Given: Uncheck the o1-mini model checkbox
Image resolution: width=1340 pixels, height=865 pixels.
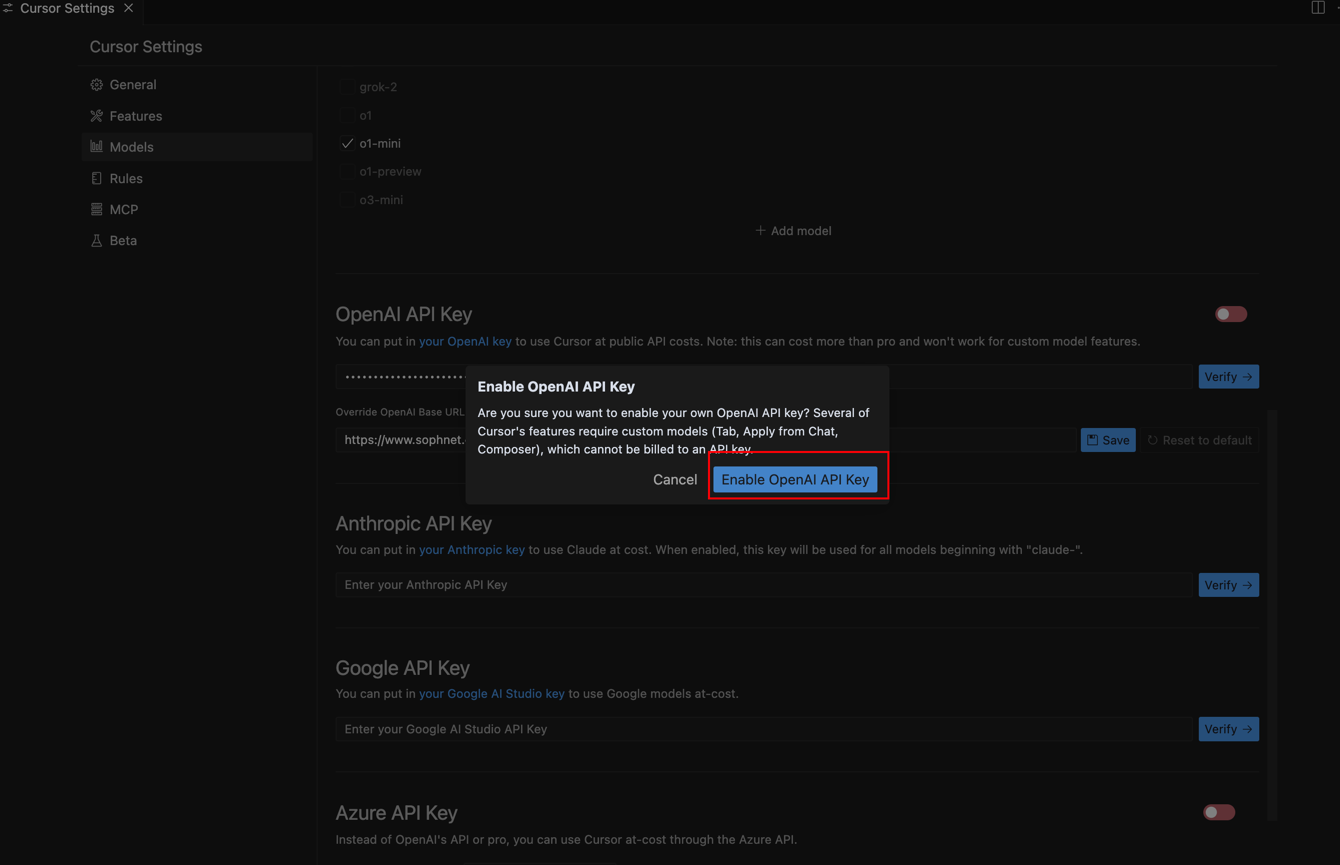Looking at the screenshot, I should point(347,144).
